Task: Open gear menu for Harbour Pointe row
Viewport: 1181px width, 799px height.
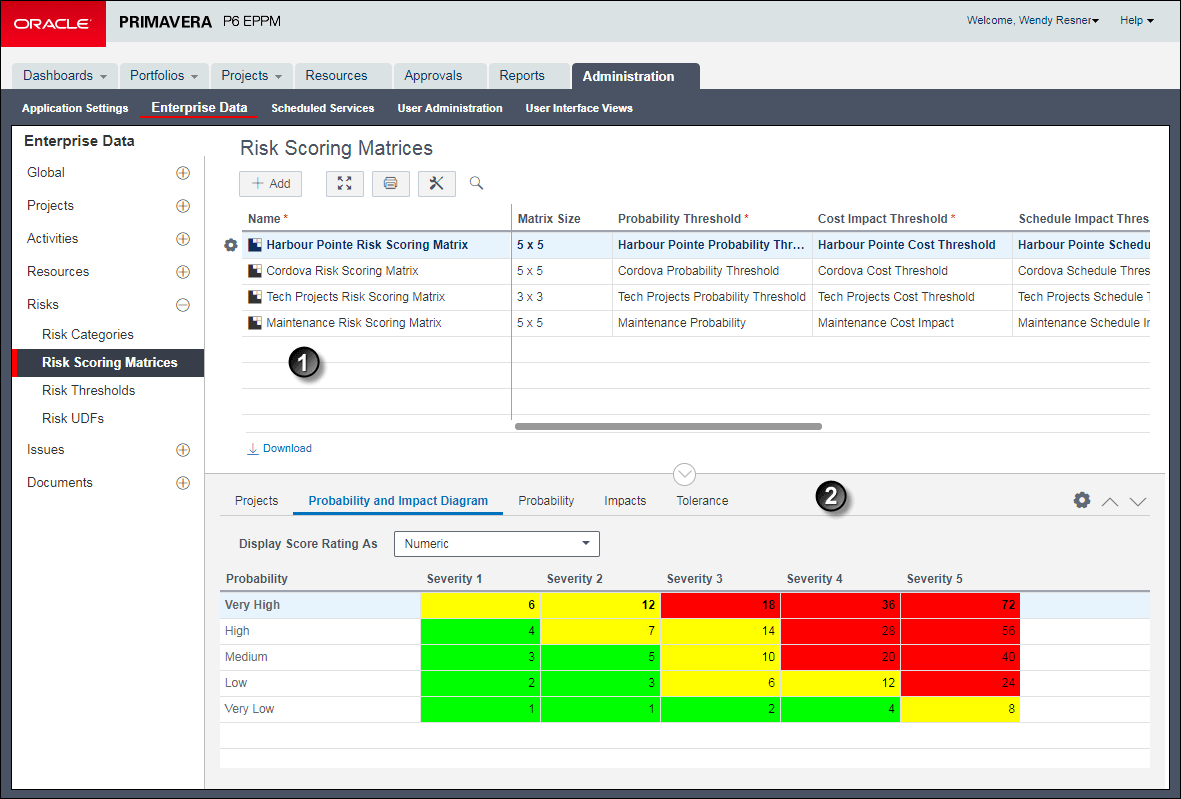Action: click(x=231, y=245)
